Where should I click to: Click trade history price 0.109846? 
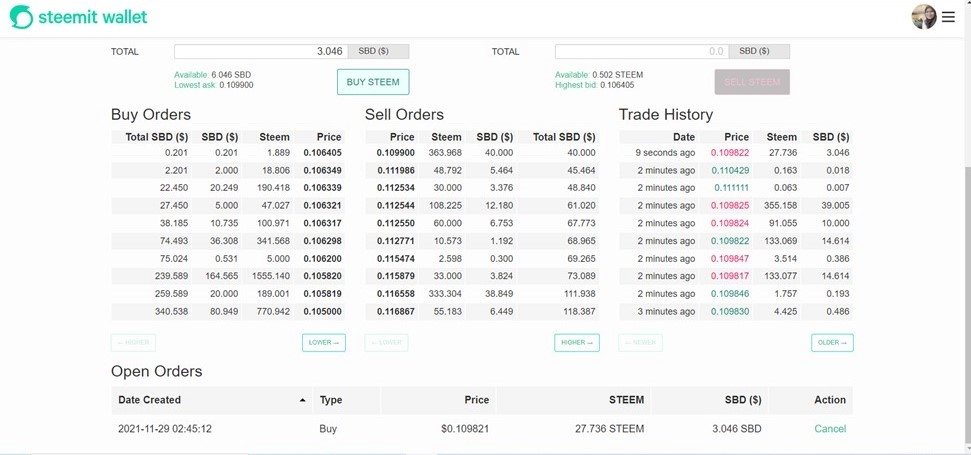coord(729,294)
